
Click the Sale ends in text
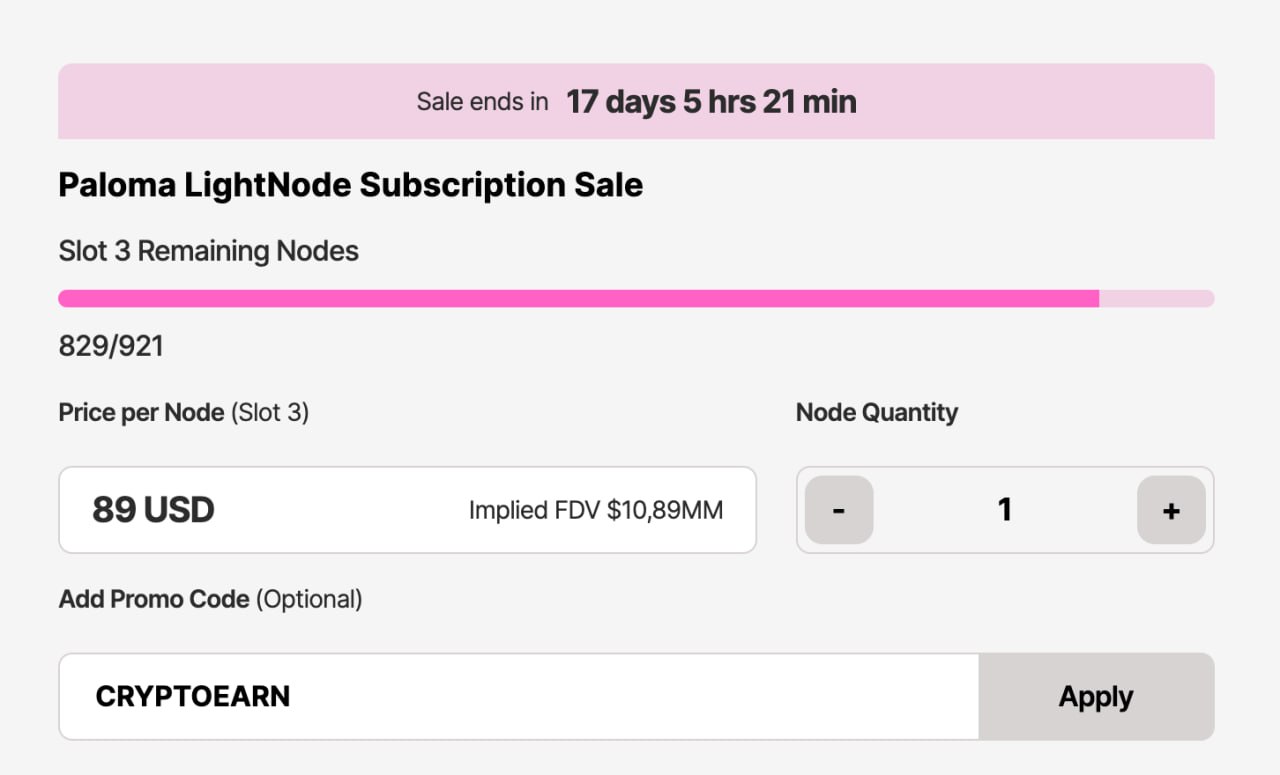tap(482, 101)
